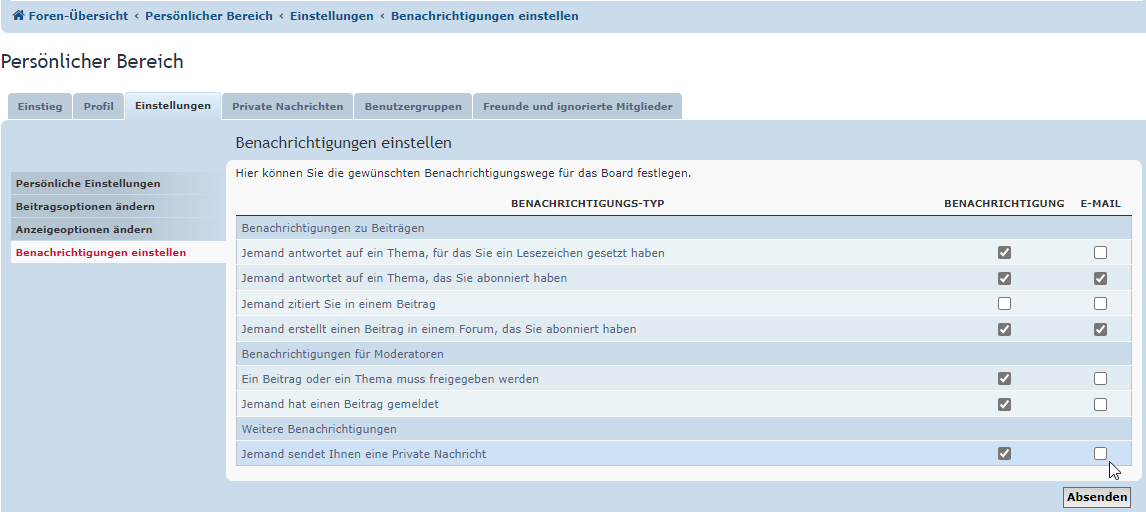The image size is (1146, 512).
Task: Select Beitragsoptionen ändern in sidebar
Action: click(85, 207)
